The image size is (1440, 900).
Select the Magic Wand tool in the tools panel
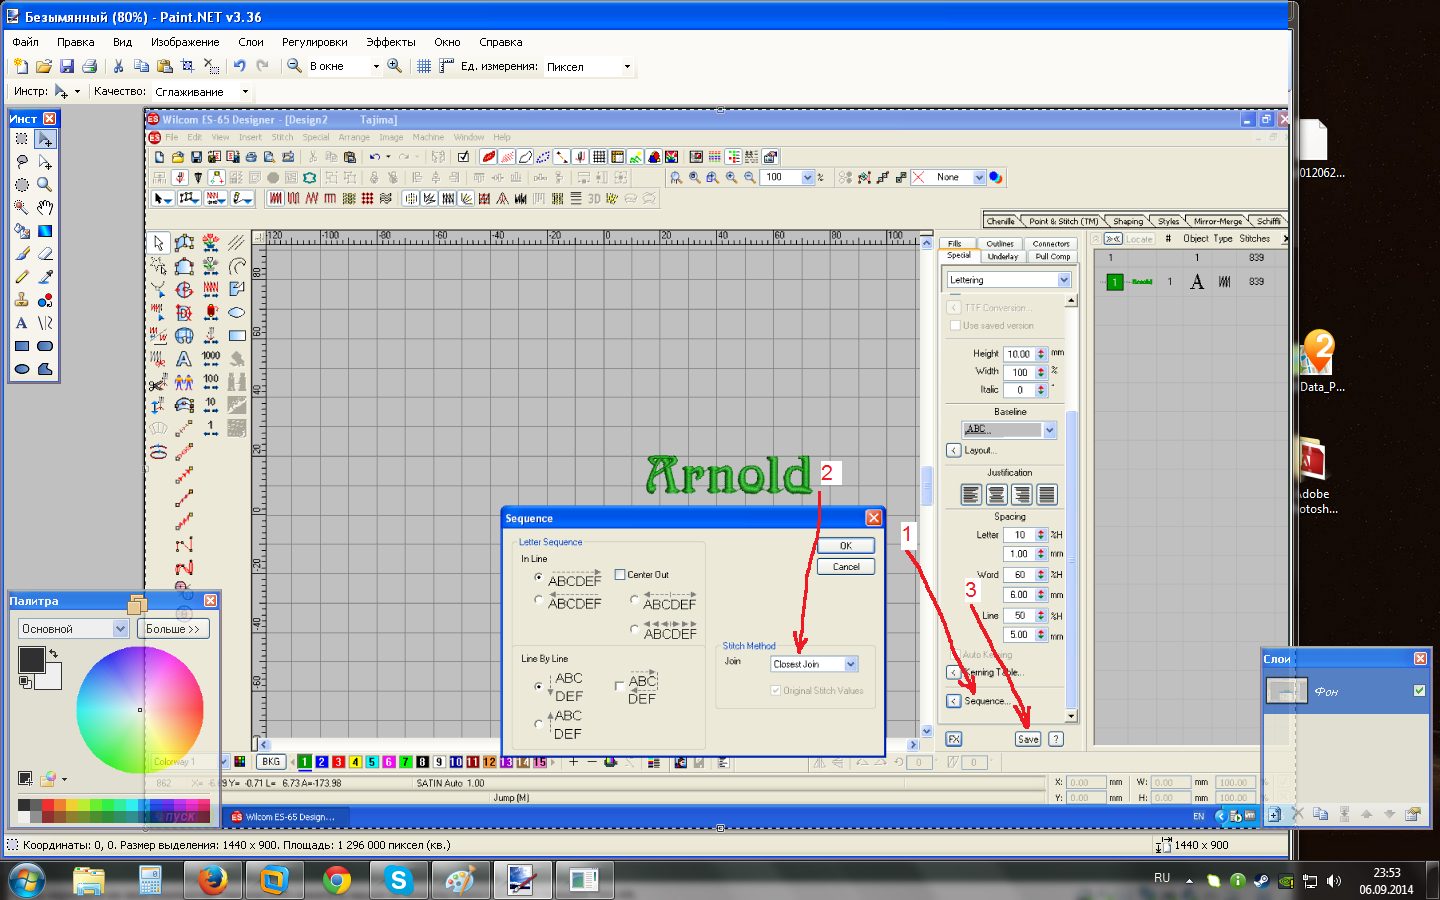[x=21, y=208]
